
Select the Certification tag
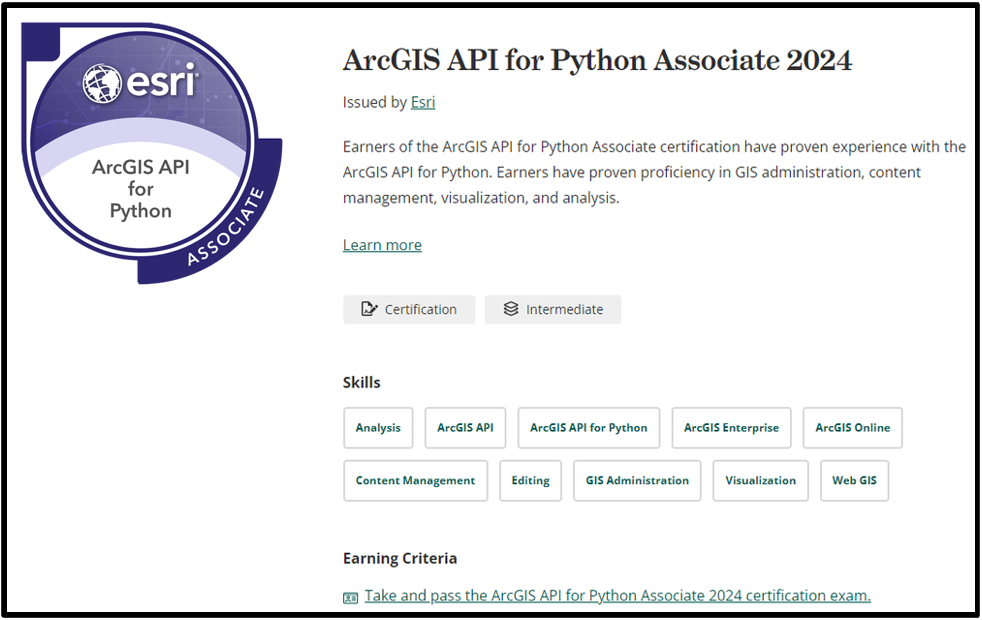409,309
